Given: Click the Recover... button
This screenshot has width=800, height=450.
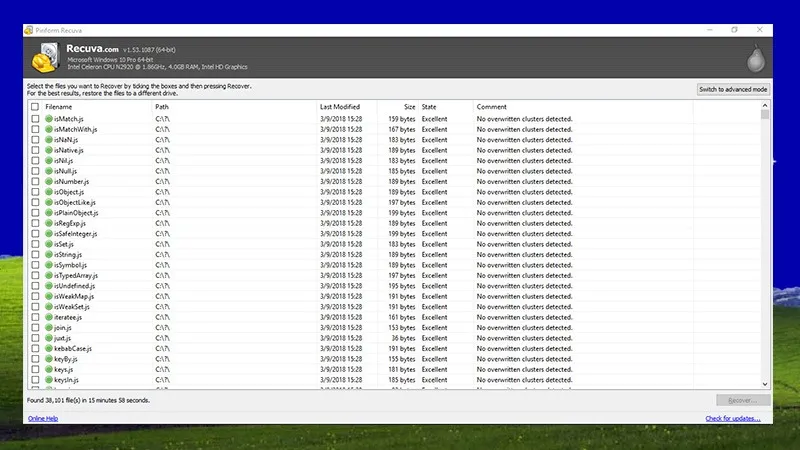Looking at the screenshot, I should coord(743,401).
